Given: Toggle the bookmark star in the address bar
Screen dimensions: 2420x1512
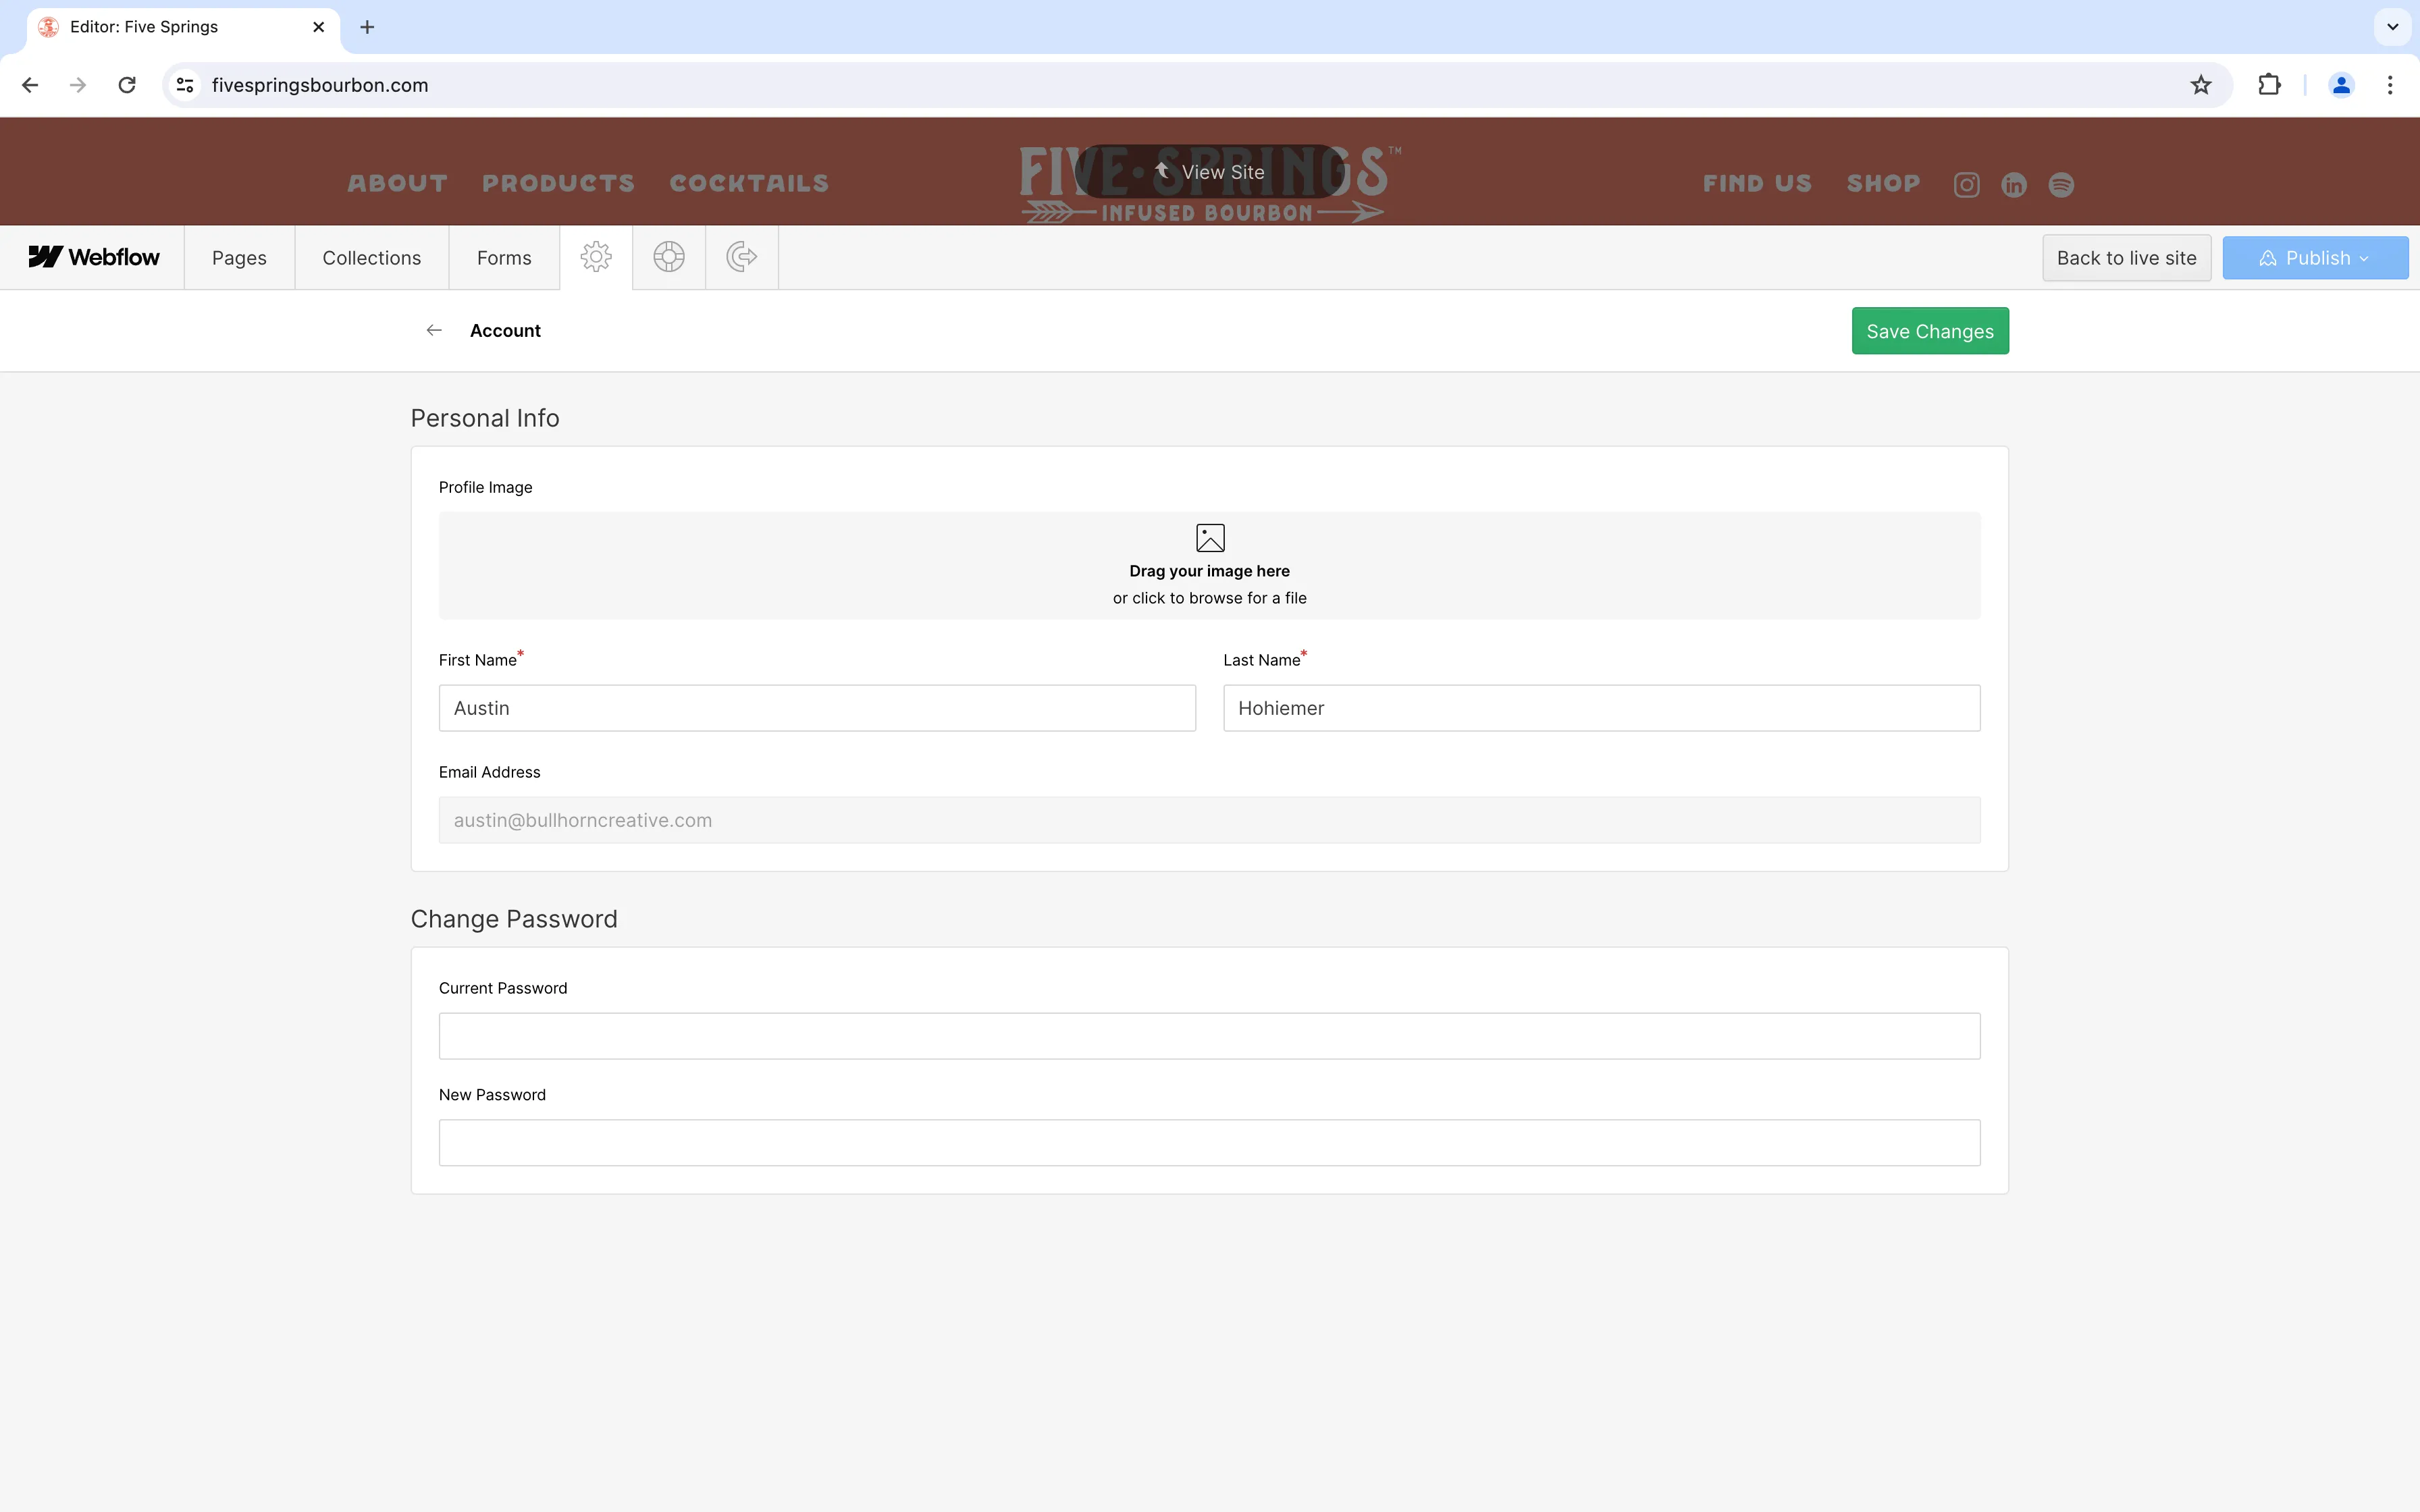Looking at the screenshot, I should click(x=2200, y=84).
